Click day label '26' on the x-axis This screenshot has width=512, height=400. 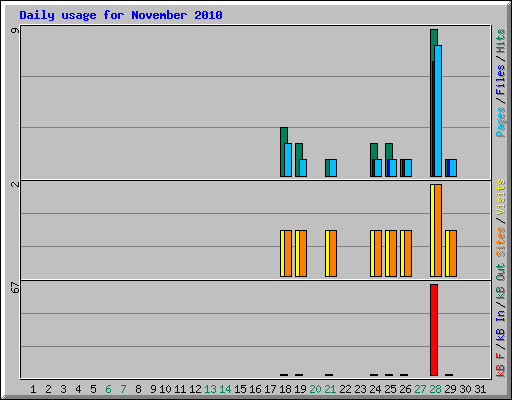405,389
